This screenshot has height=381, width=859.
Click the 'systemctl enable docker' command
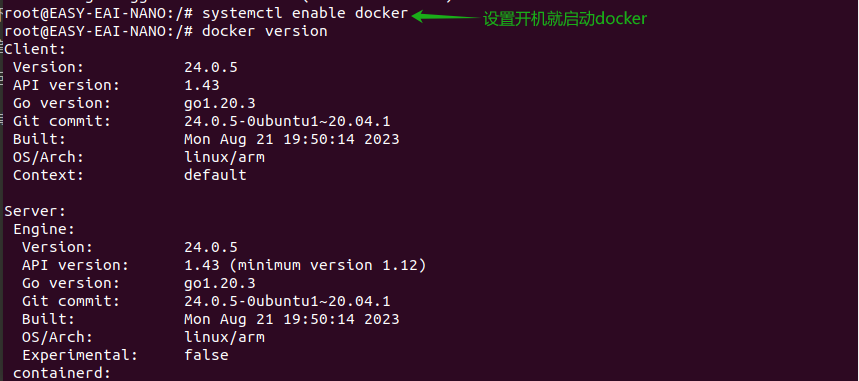(305, 13)
